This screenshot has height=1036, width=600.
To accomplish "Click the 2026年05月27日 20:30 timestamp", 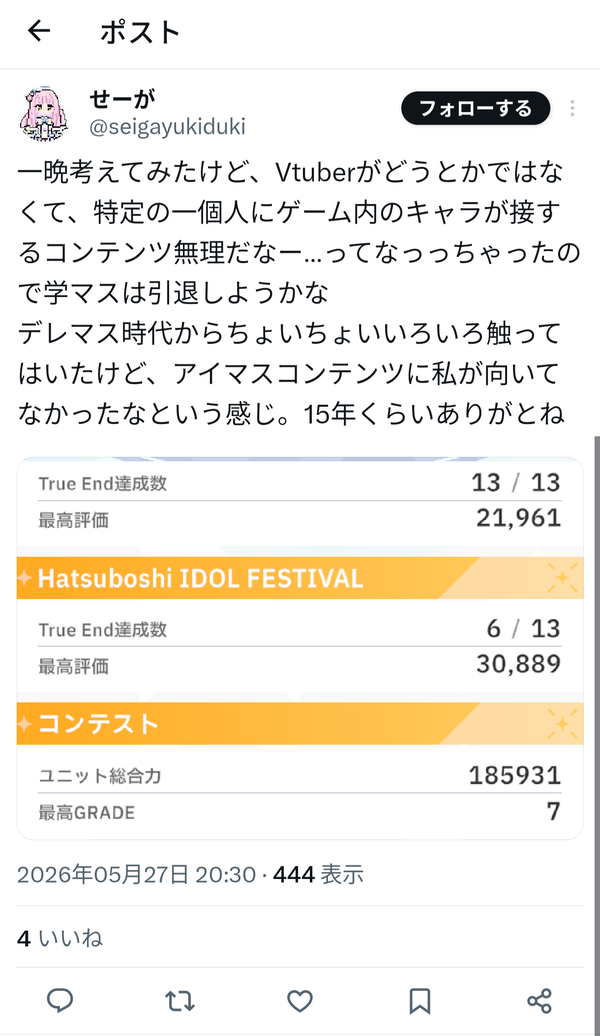I will click(136, 875).
